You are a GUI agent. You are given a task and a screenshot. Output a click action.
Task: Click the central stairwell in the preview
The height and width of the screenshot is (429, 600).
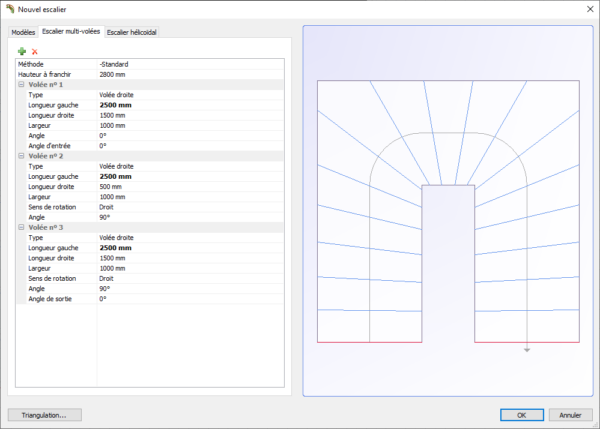point(448,264)
